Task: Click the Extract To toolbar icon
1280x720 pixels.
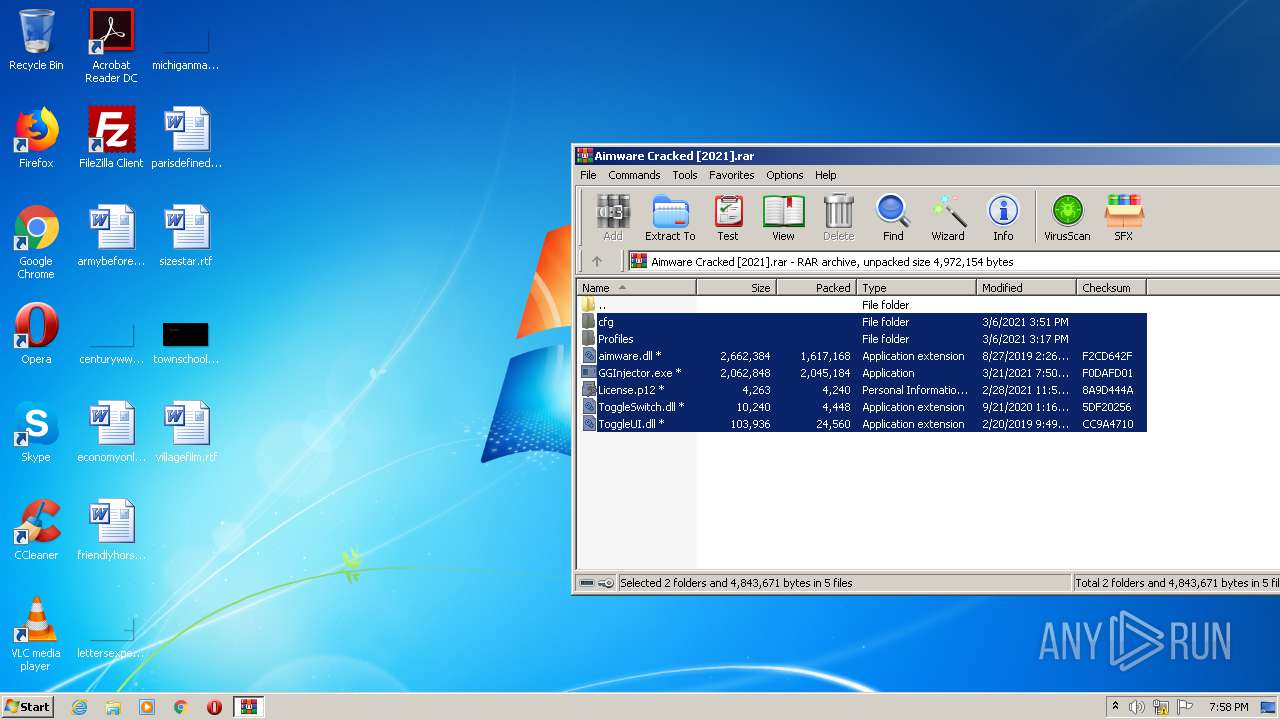Action: click(x=670, y=218)
